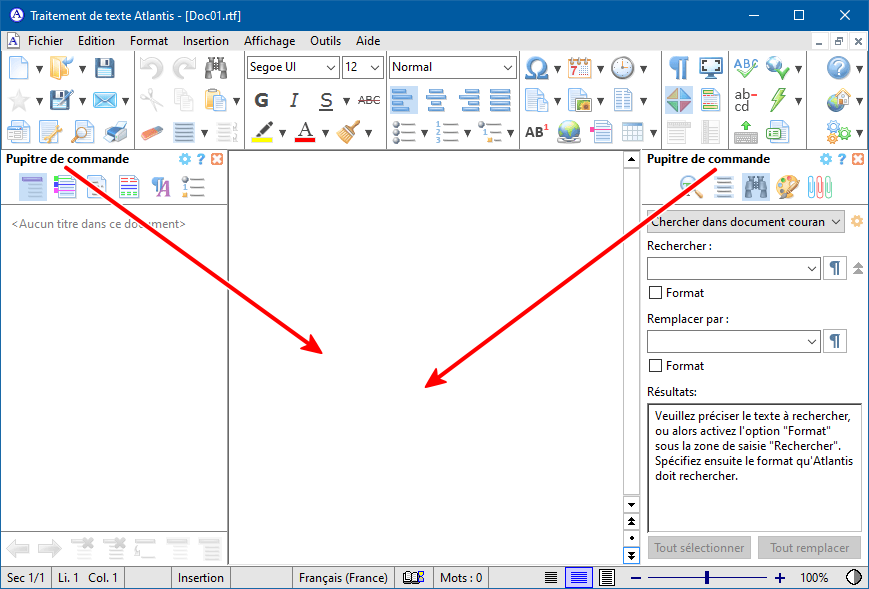869x589 pixels.
Task: Apply italic with the I button
Action: pos(294,100)
